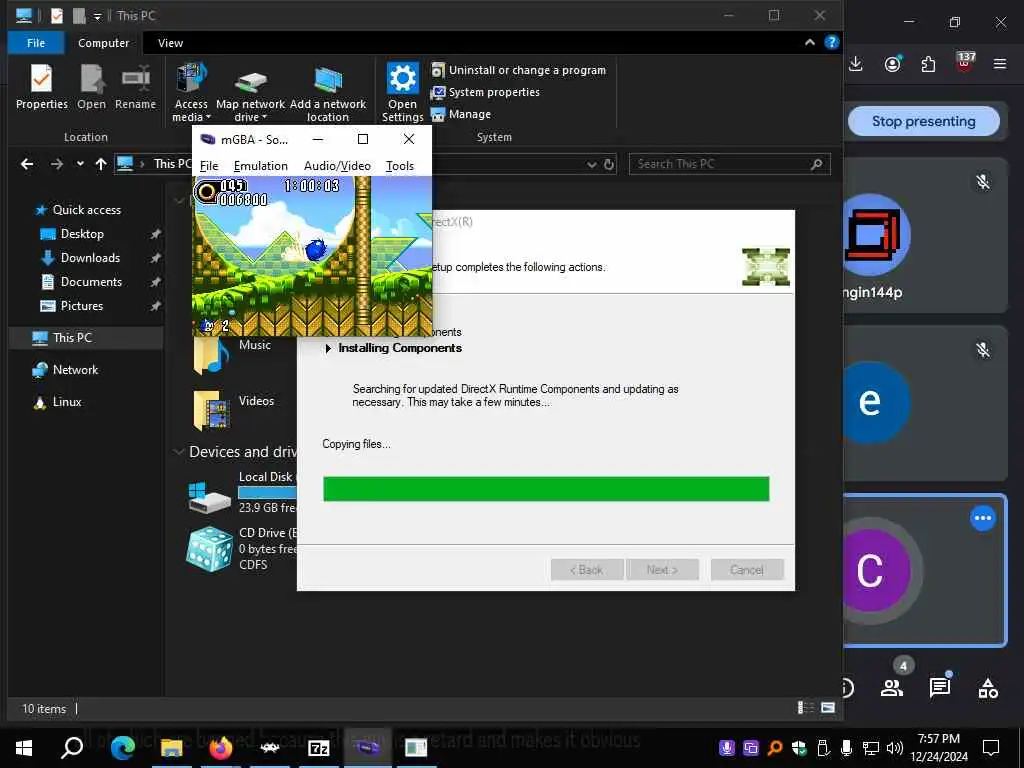
Task: Open meeting activities shapes icon
Action: pyautogui.click(x=987, y=688)
